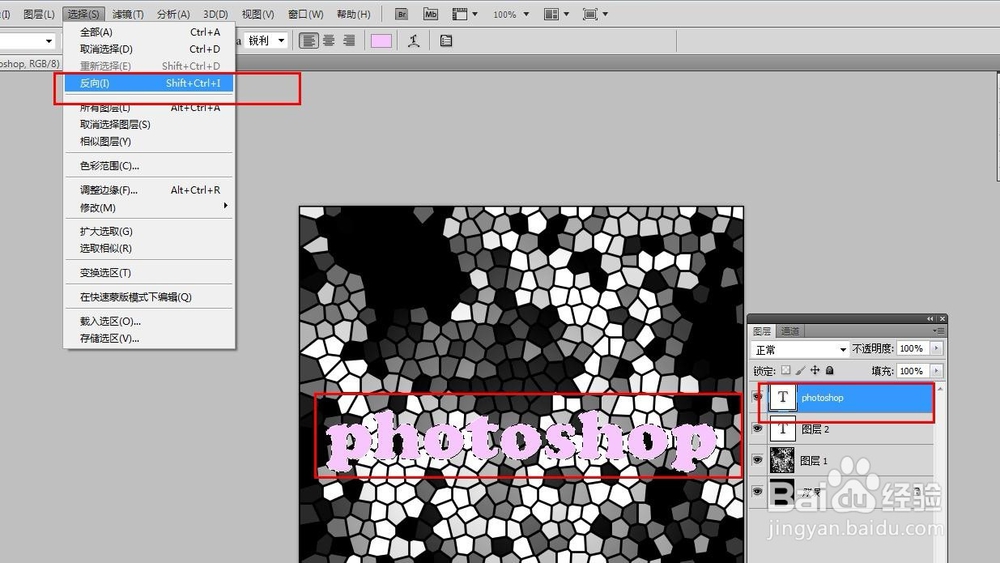The height and width of the screenshot is (563, 1000).
Task: Lock transparent pixels in Layers panel
Action: pos(786,370)
